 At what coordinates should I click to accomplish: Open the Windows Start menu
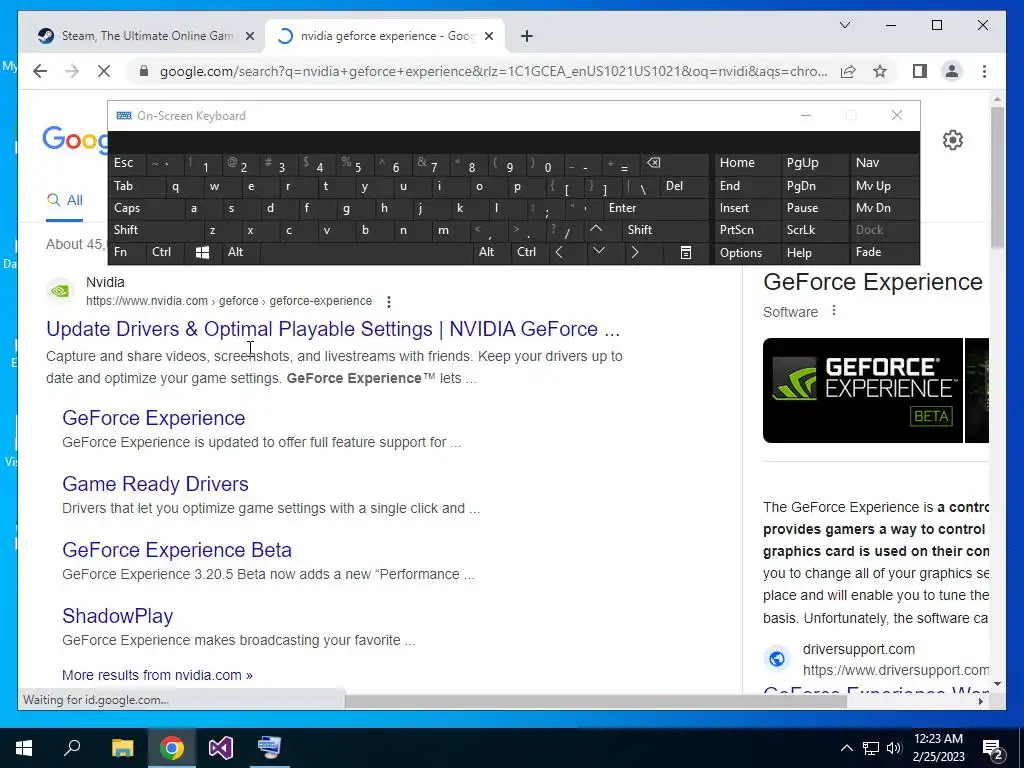click(x=24, y=748)
